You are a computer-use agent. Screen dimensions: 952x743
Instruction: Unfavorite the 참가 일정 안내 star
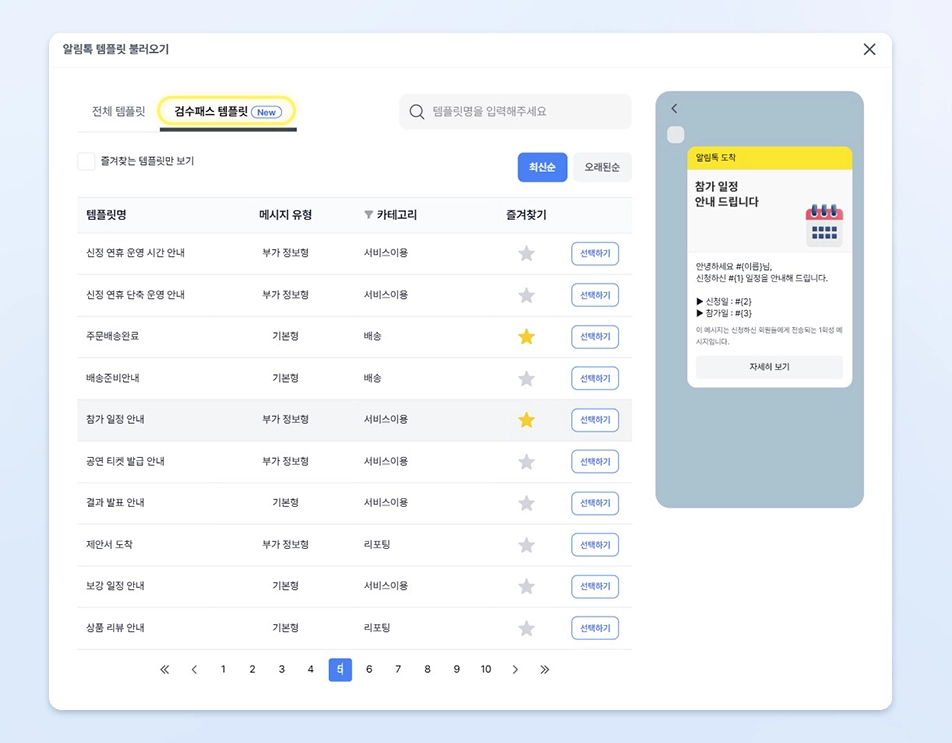click(527, 420)
